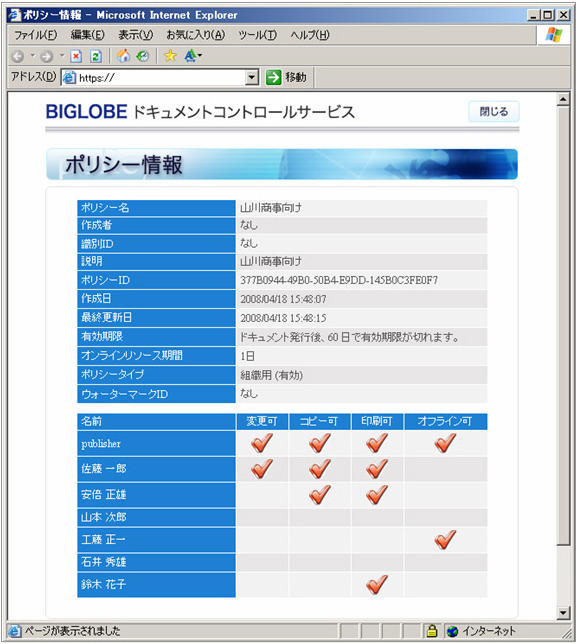
Task: Click the Back navigation arrow
Action: pos(18,56)
